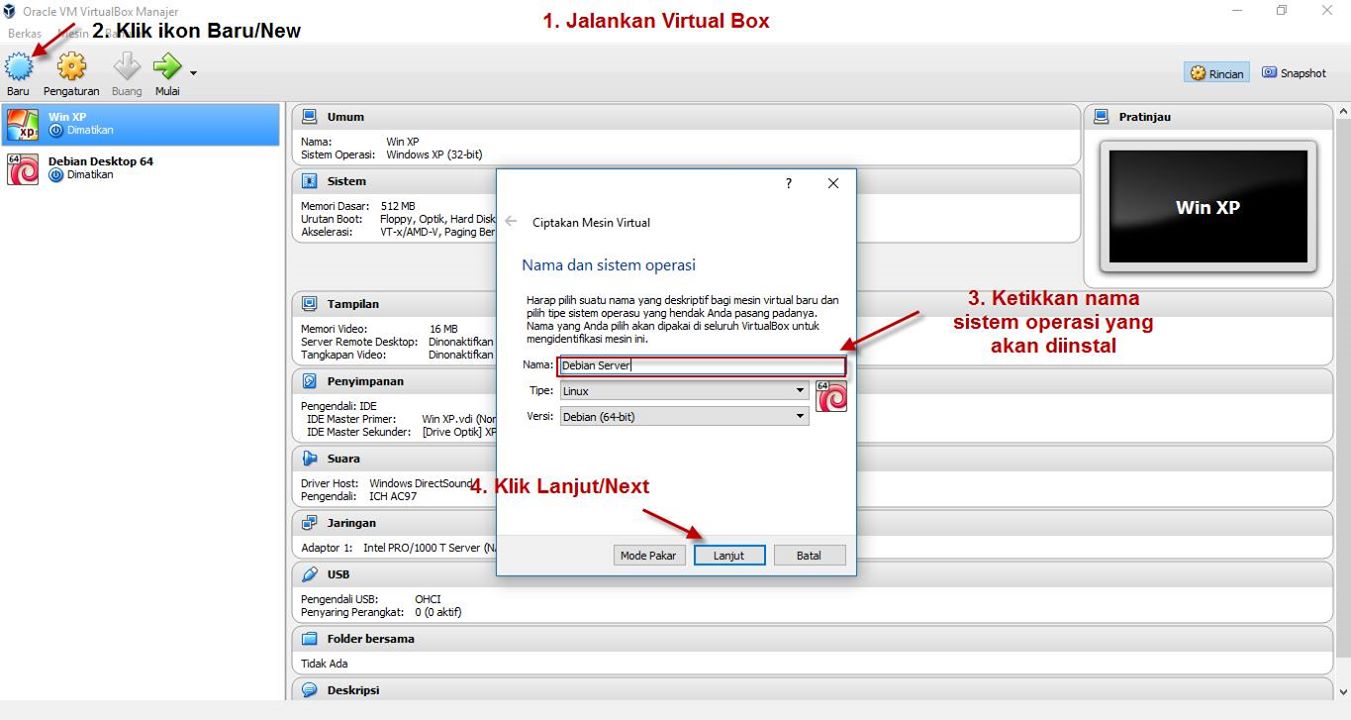Click the USB section icon

310,574
